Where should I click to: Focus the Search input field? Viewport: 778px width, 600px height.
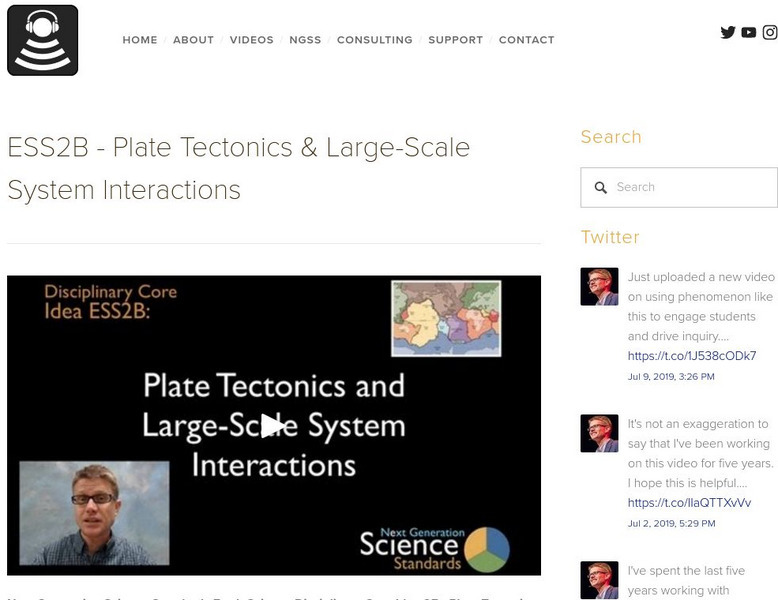pyautogui.click(x=690, y=187)
